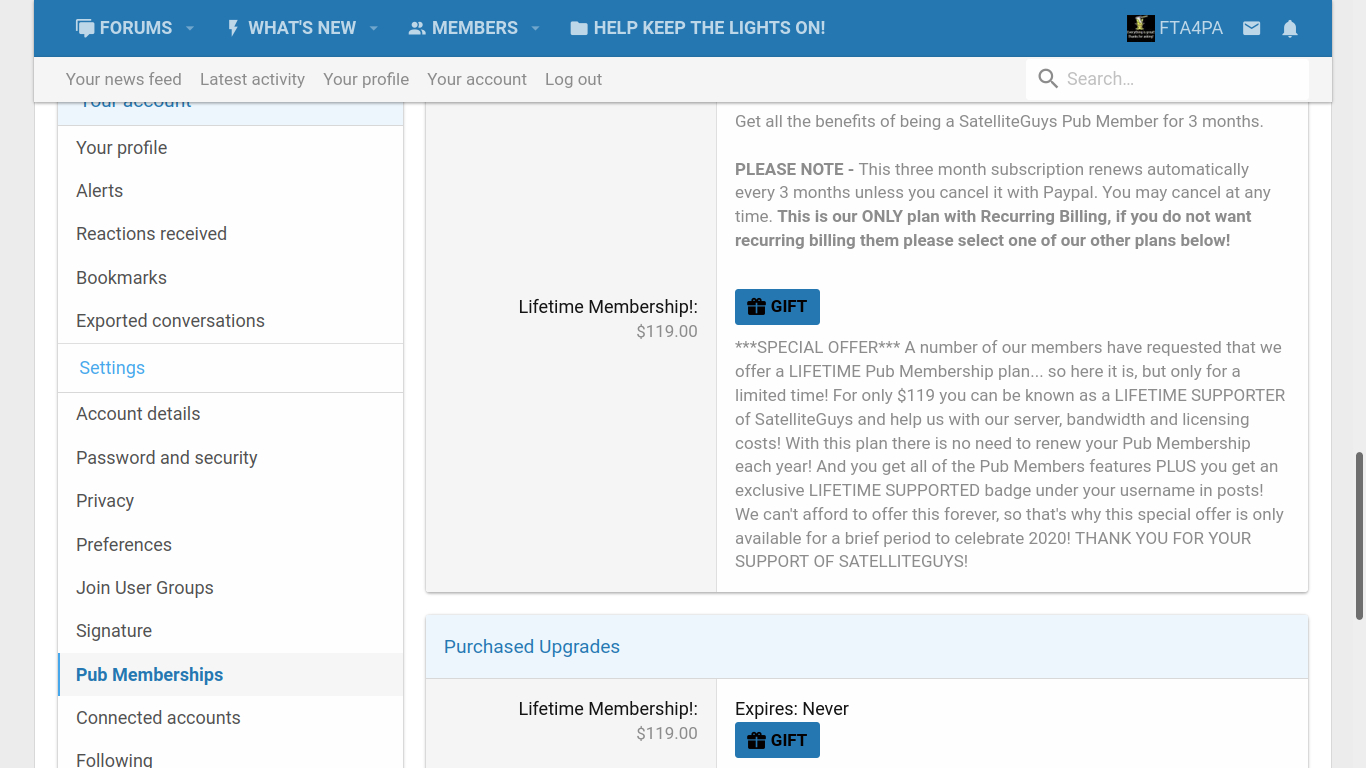Click the page vertical scrollbar thumb
The width and height of the screenshot is (1366, 768).
[x=1359, y=535]
